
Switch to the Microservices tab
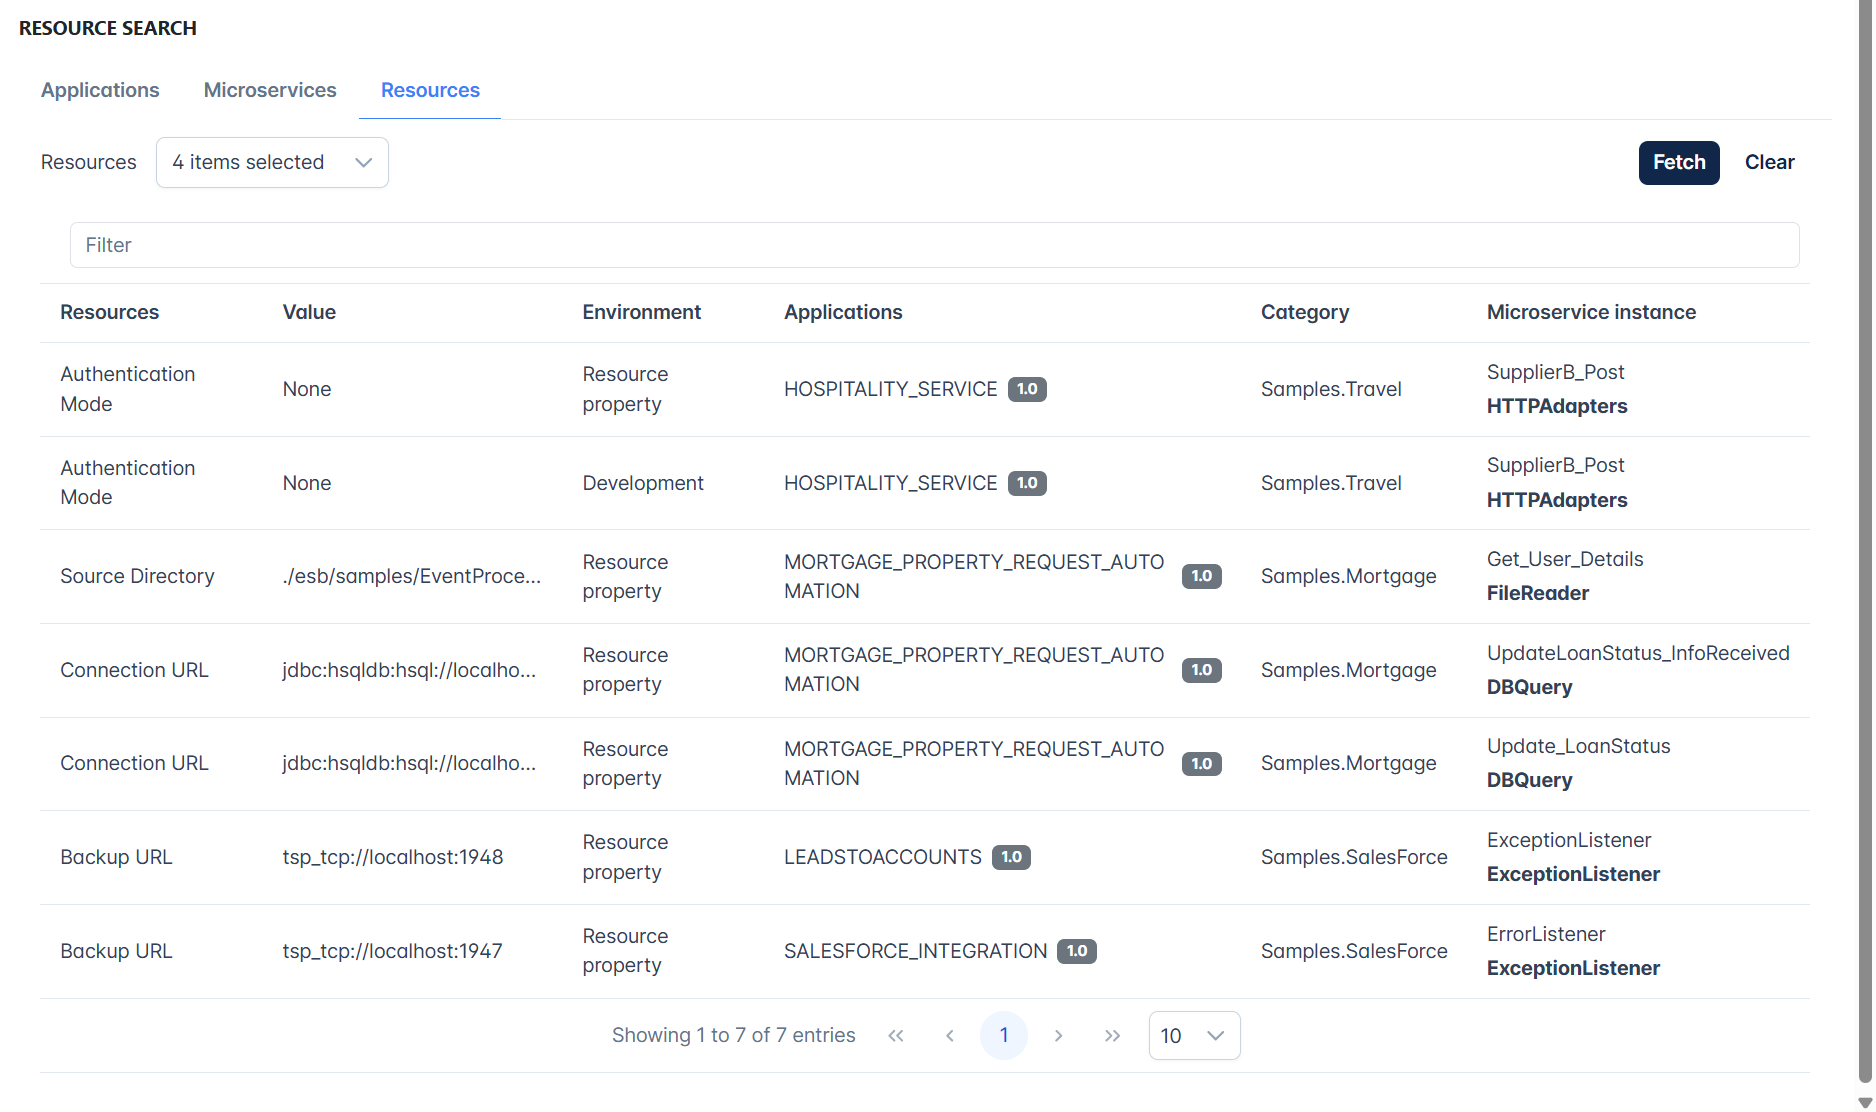[x=270, y=90]
